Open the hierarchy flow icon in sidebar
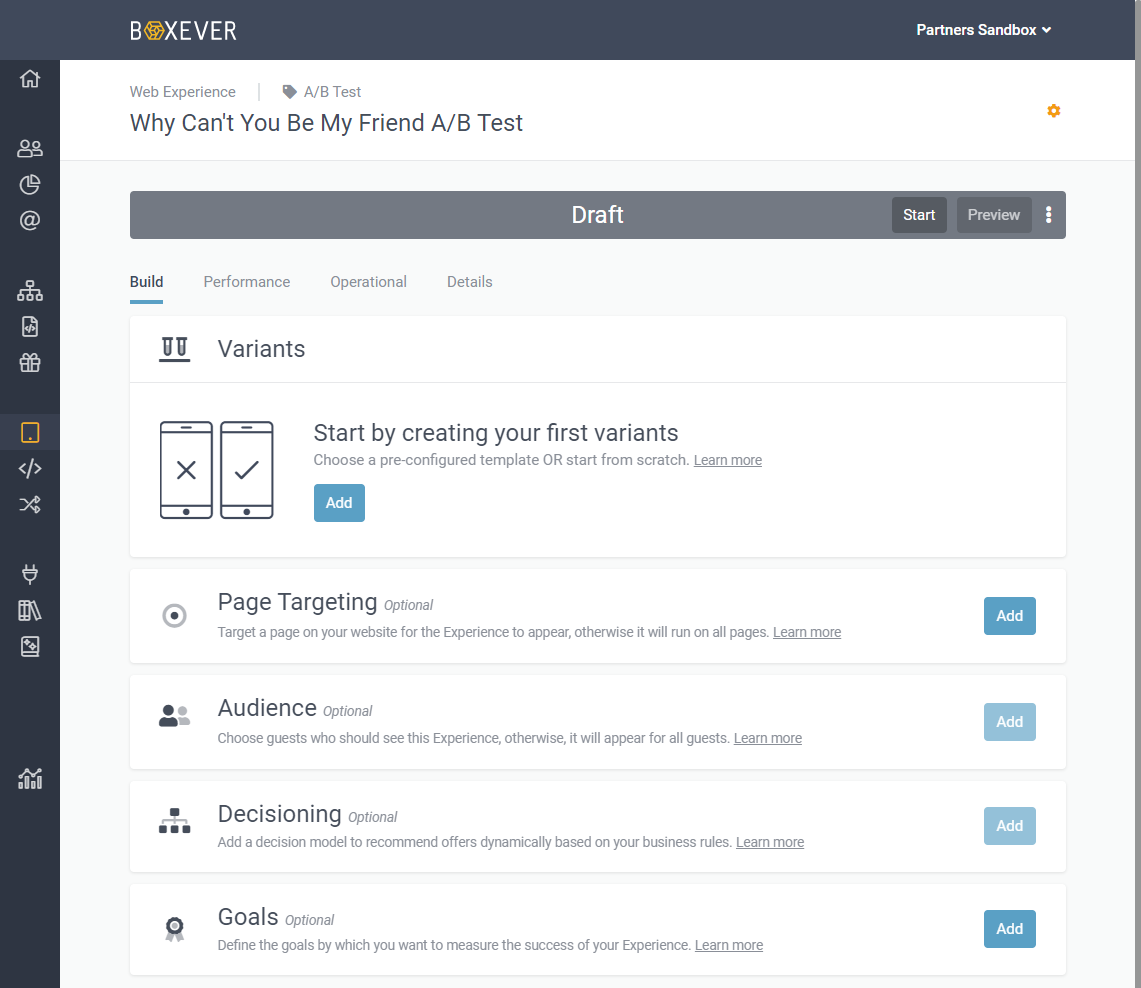Image resolution: width=1141 pixels, height=988 pixels. coord(30,291)
